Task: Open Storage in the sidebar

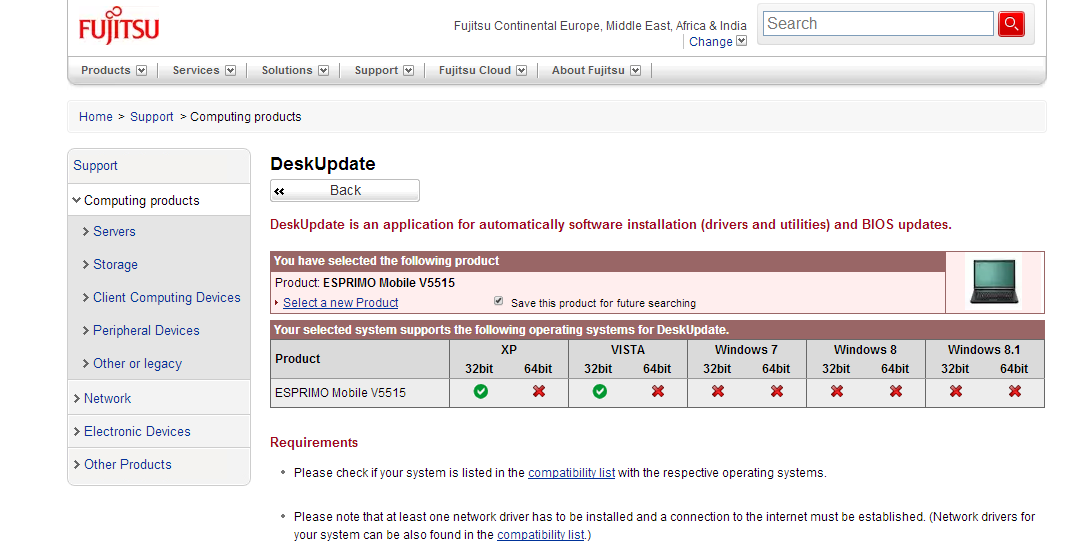Action: [115, 265]
